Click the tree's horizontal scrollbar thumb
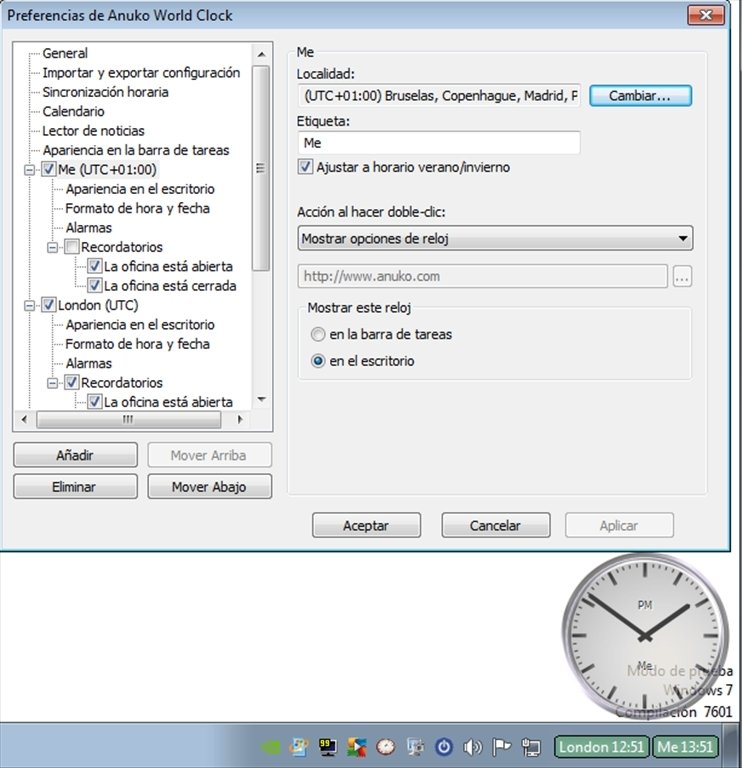This screenshot has height=768, width=742. [128, 420]
